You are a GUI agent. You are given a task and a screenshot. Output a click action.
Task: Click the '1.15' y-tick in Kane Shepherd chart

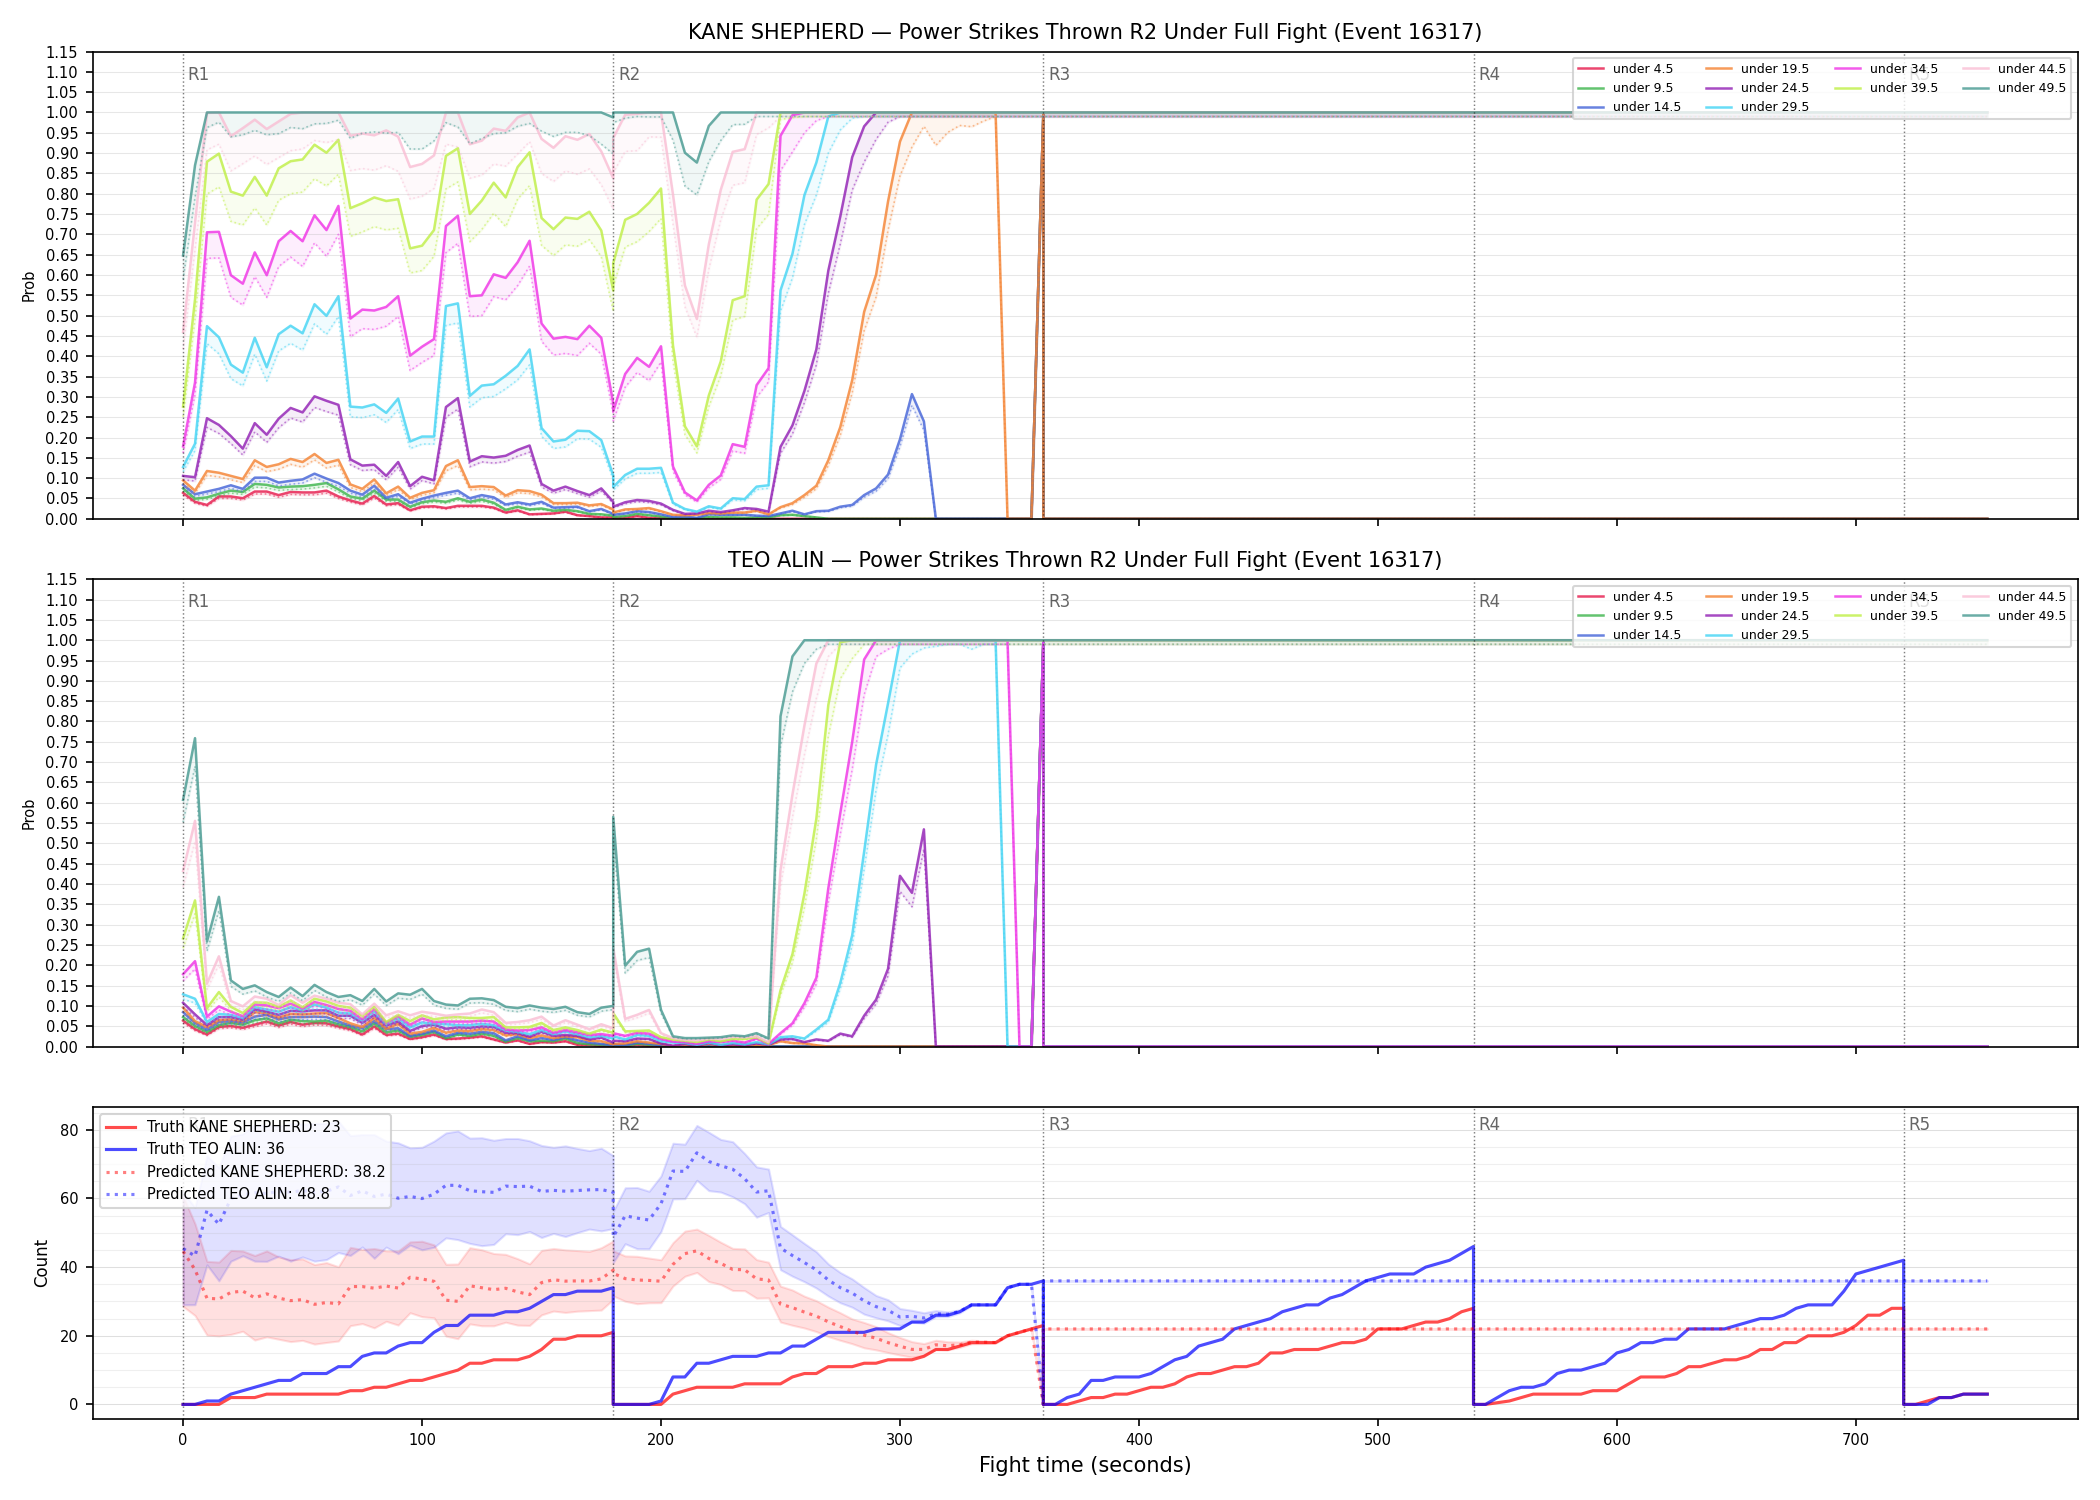pyautogui.click(x=62, y=52)
